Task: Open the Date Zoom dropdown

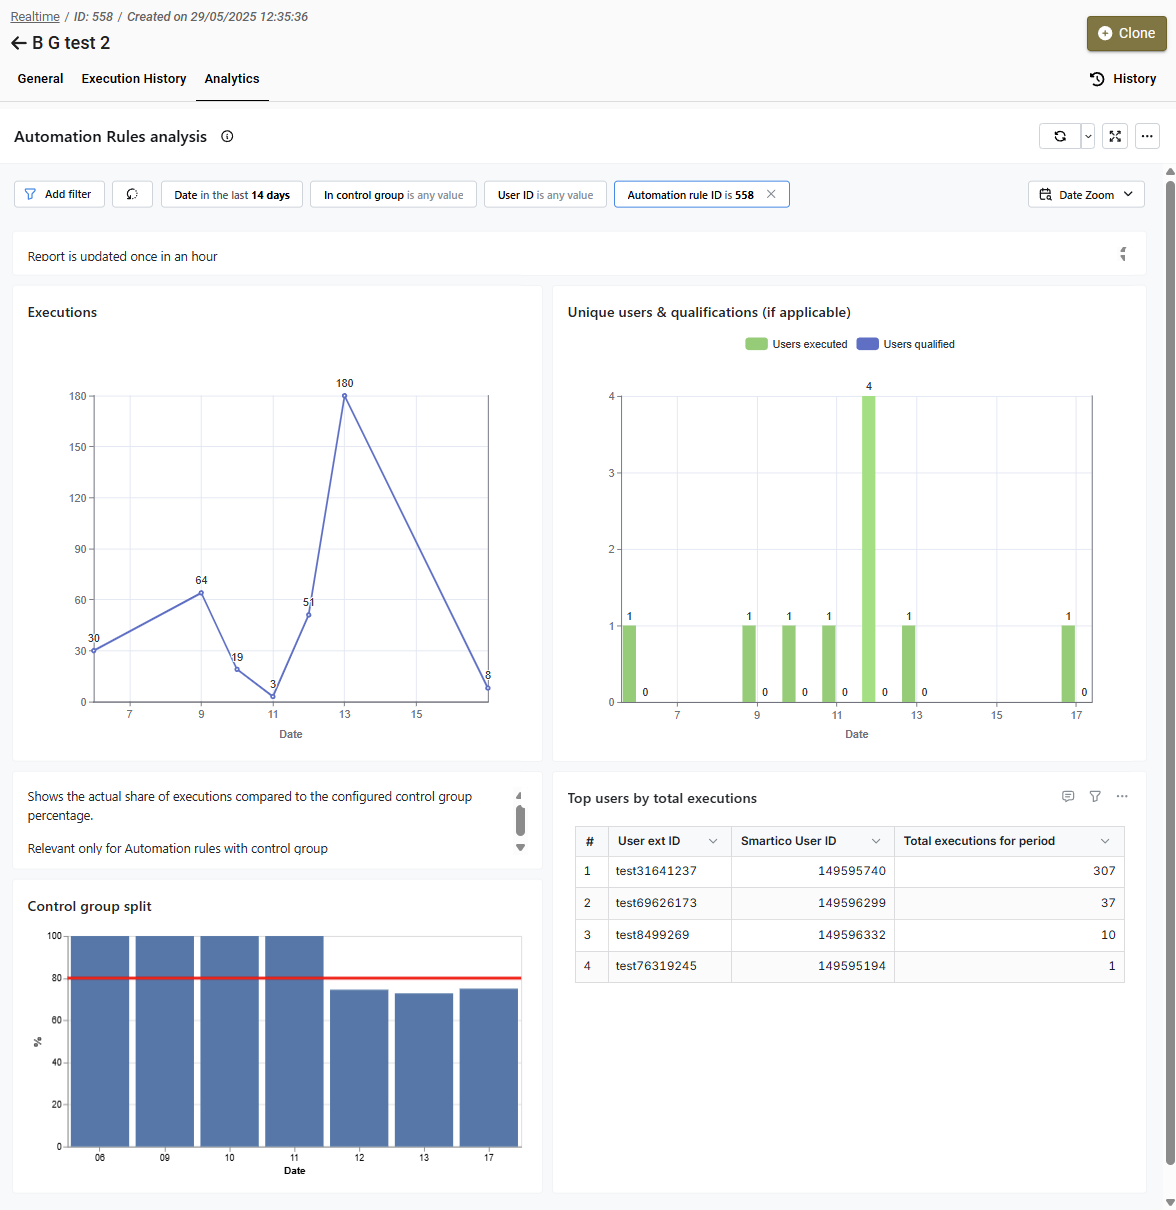Action: pyautogui.click(x=1086, y=194)
